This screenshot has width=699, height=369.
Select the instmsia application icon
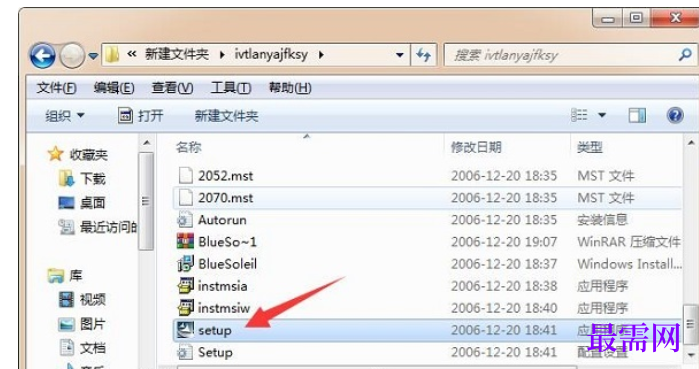click(x=185, y=285)
